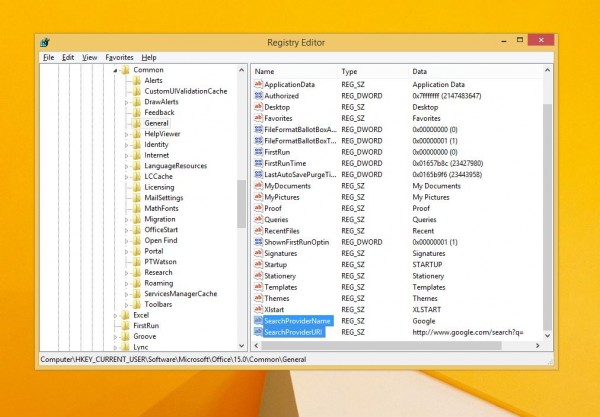Click the Templates string value icon
Image resolution: width=600 pixels, height=417 pixels.
(x=258, y=287)
